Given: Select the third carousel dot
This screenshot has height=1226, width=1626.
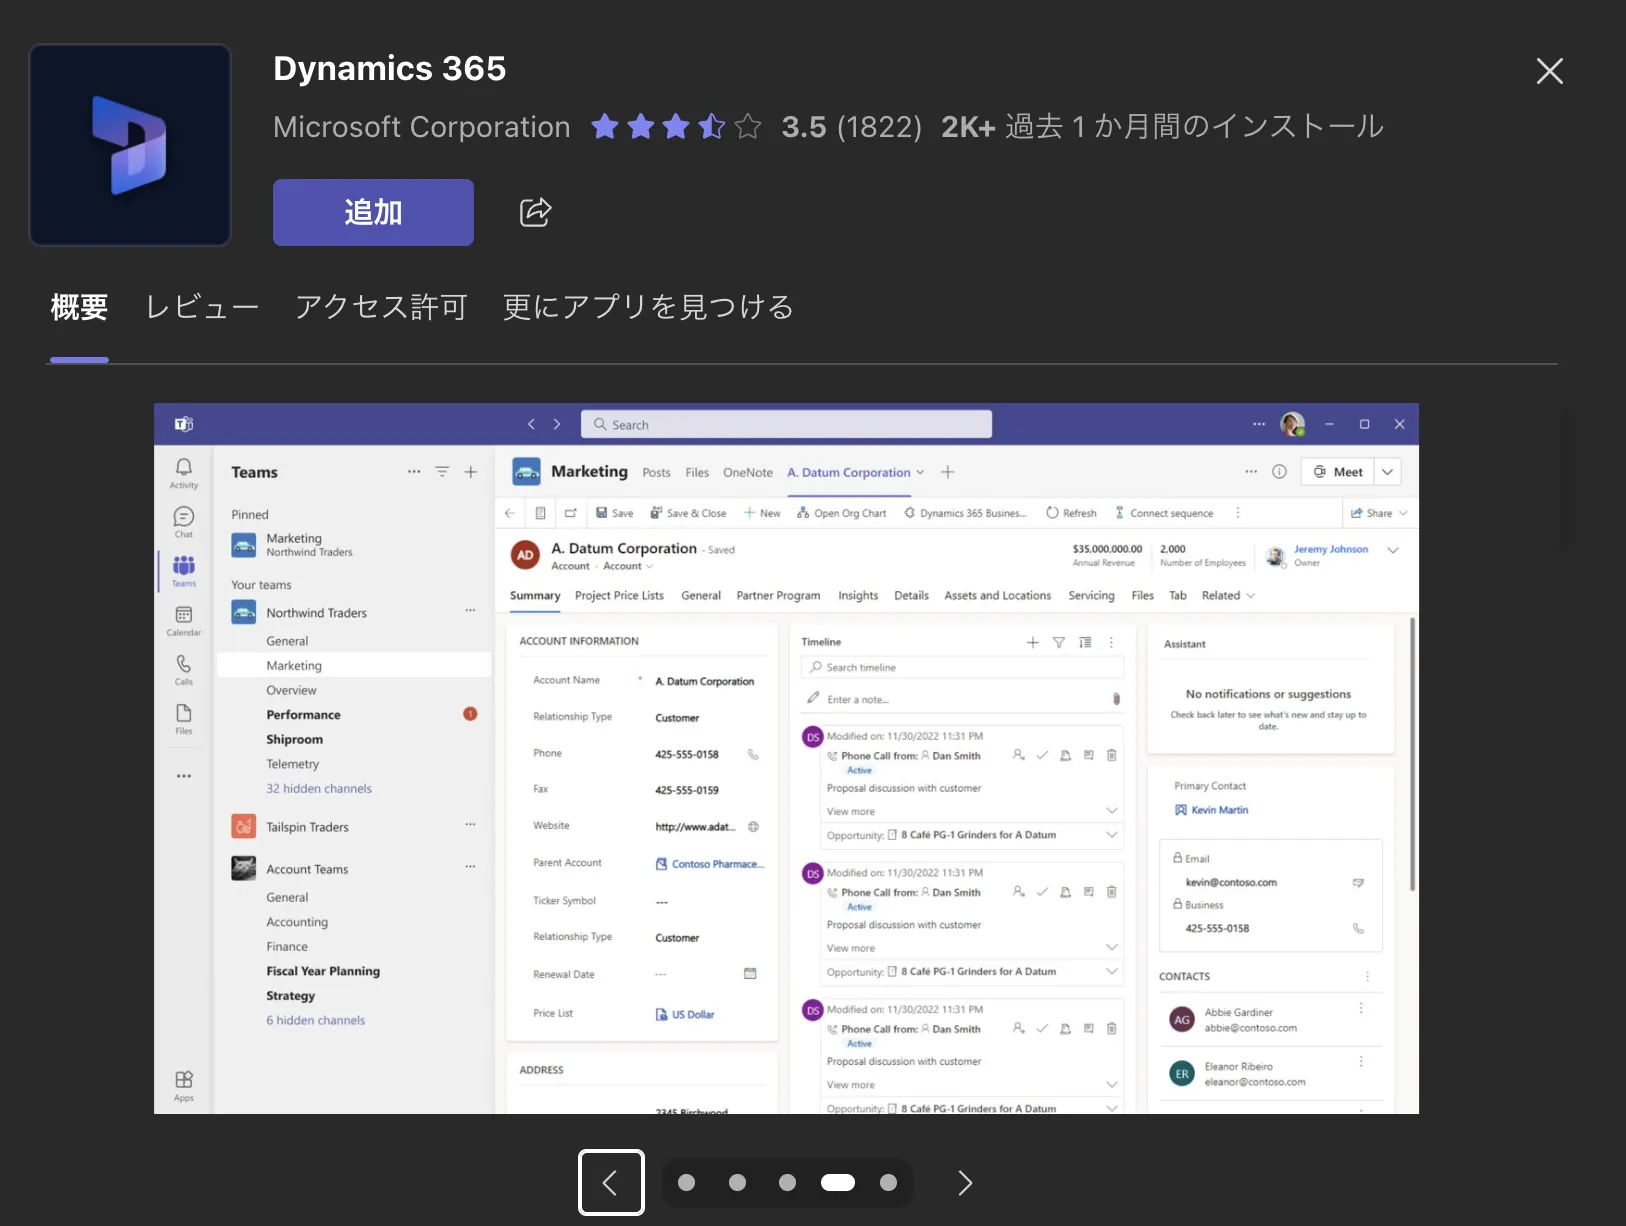Looking at the screenshot, I should coord(787,1183).
